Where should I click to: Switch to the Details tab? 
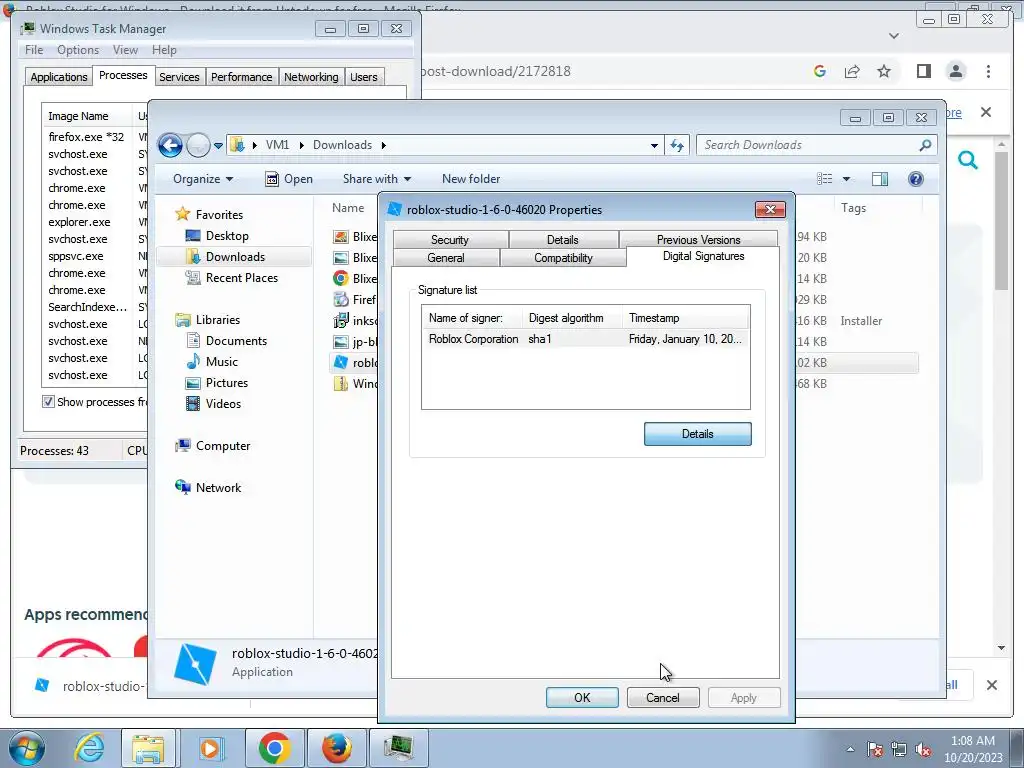[x=562, y=240]
